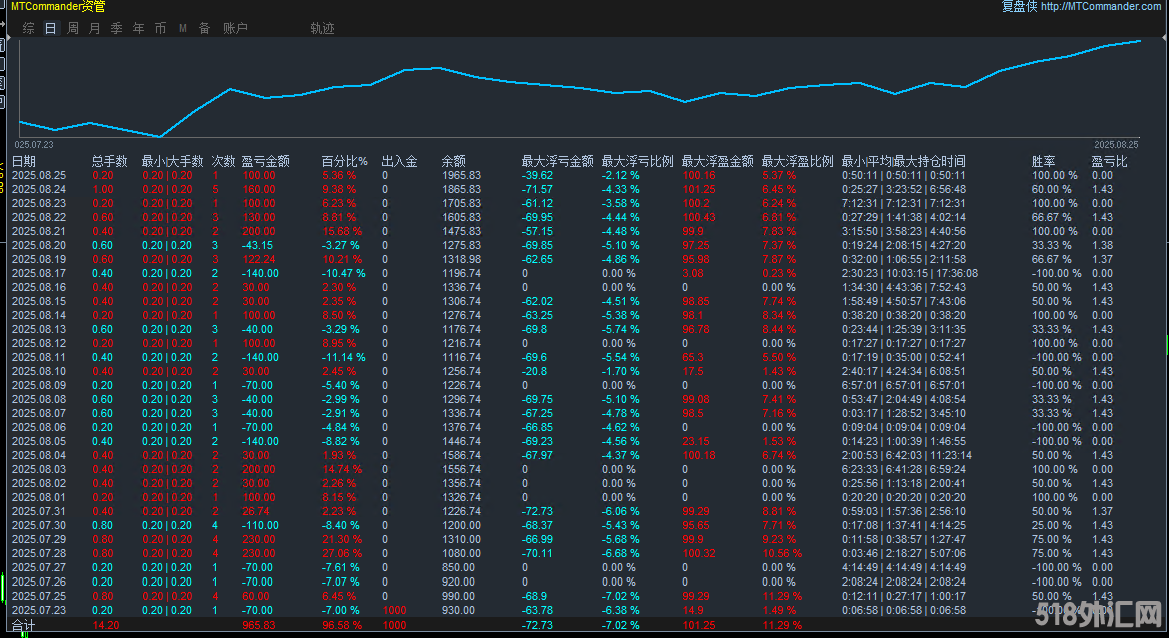
Task: Open the 账户 account tab
Action: (x=235, y=28)
